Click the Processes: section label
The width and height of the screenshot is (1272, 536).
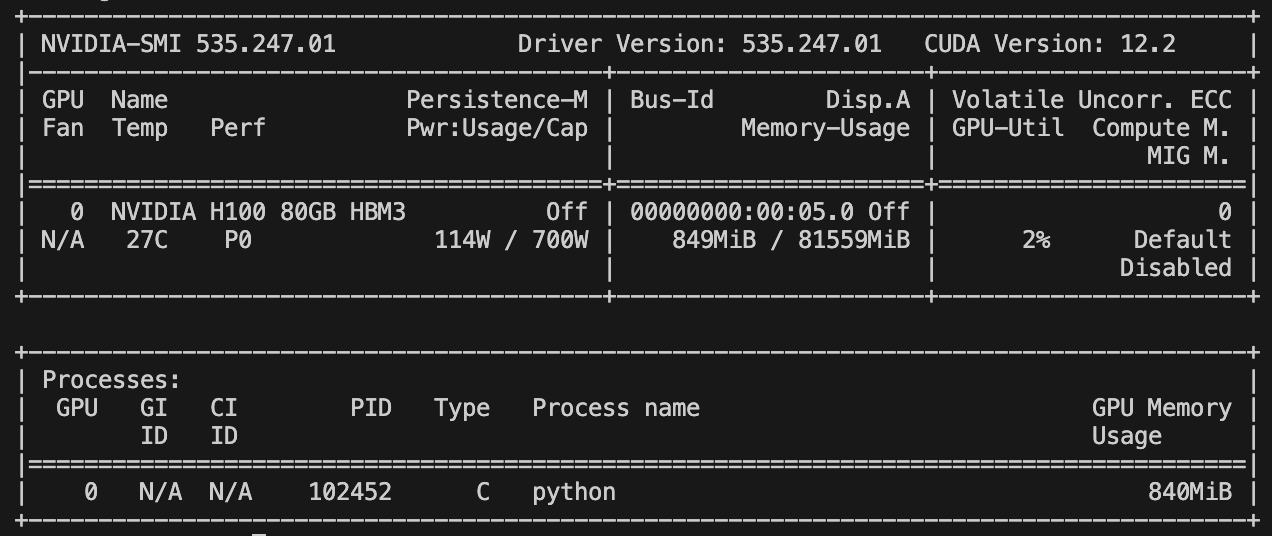point(111,380)
